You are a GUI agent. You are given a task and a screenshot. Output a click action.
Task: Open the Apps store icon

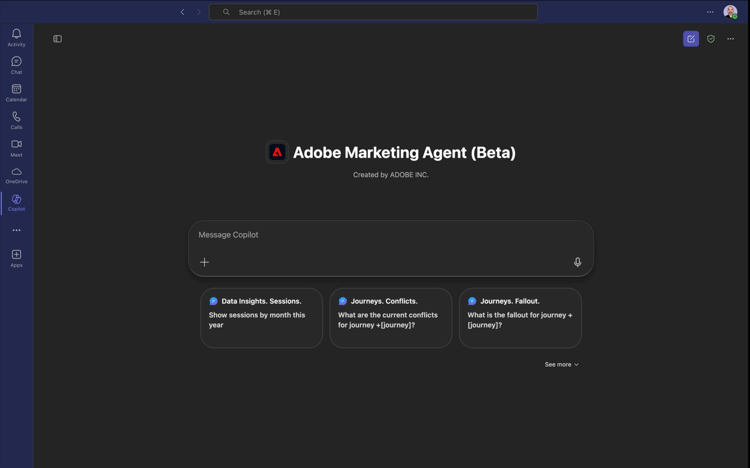pos(16,258)
